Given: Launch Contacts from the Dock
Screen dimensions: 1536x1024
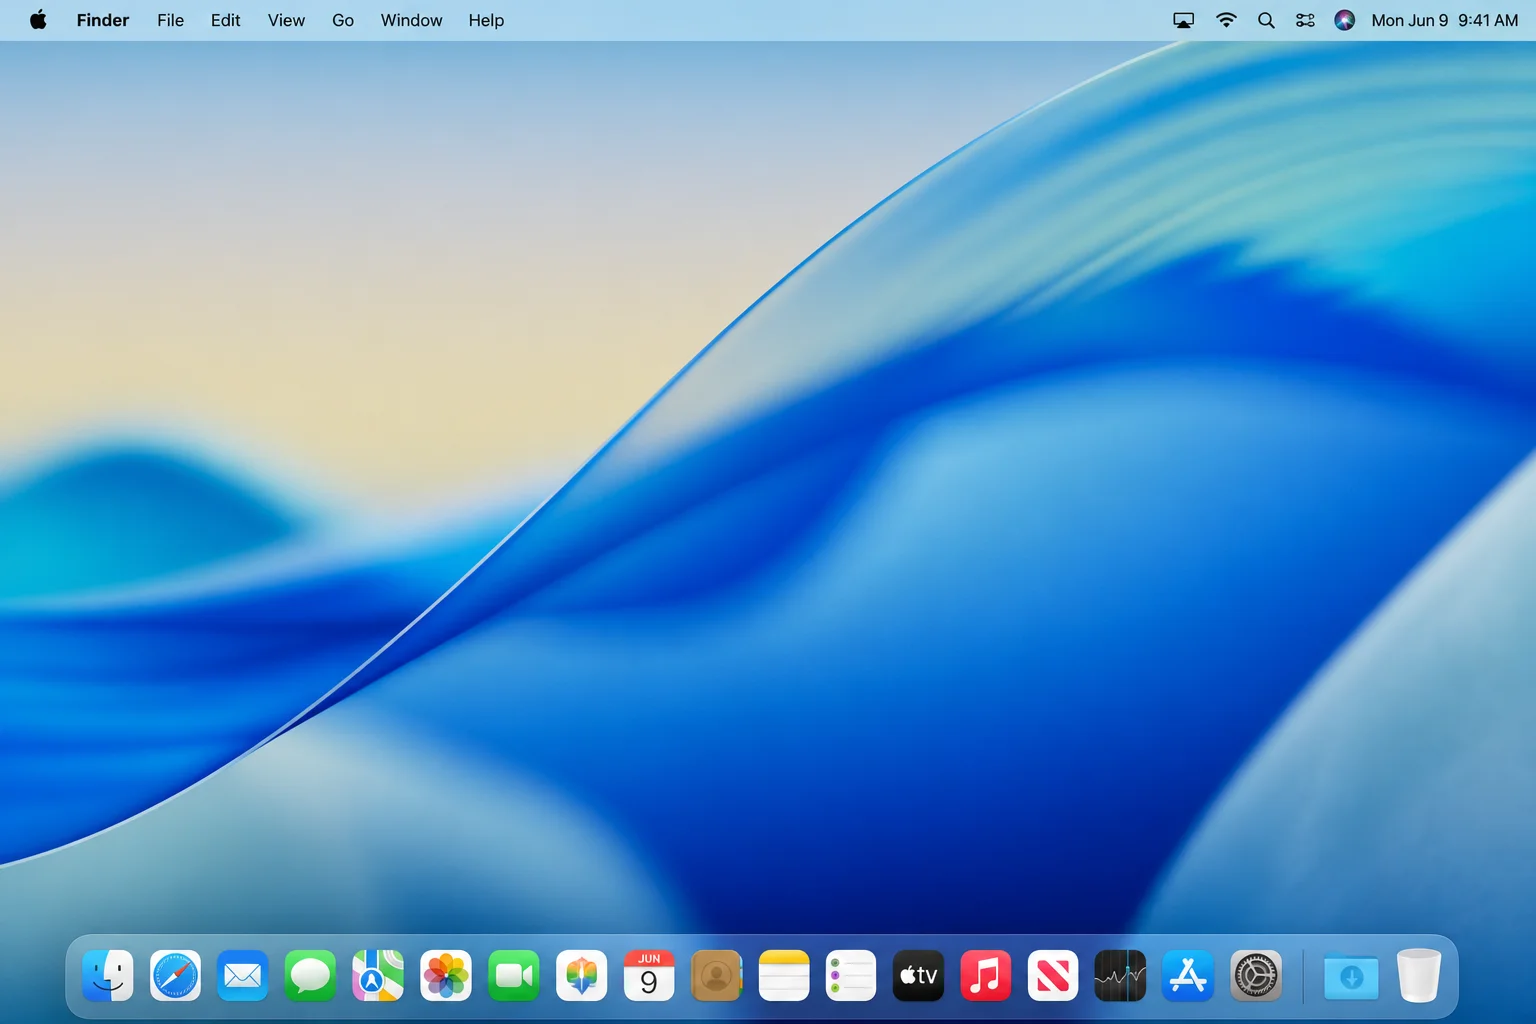Looking at the screenshot, I should [716, 975].
